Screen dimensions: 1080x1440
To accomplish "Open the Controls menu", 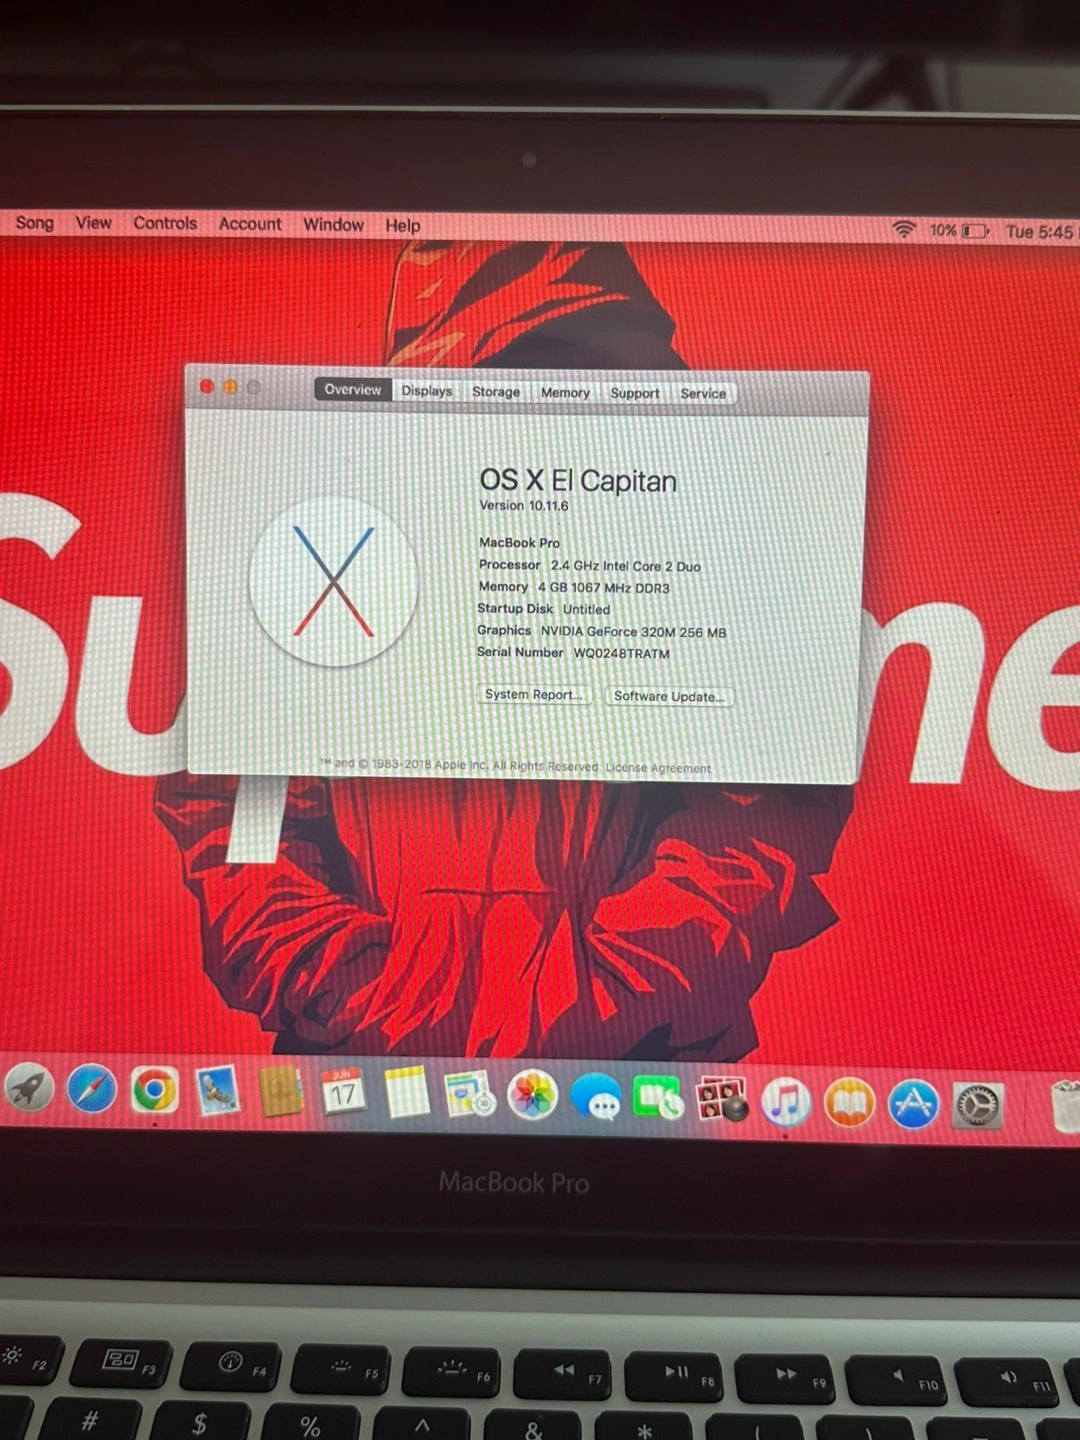I will (x=165, y=224).
